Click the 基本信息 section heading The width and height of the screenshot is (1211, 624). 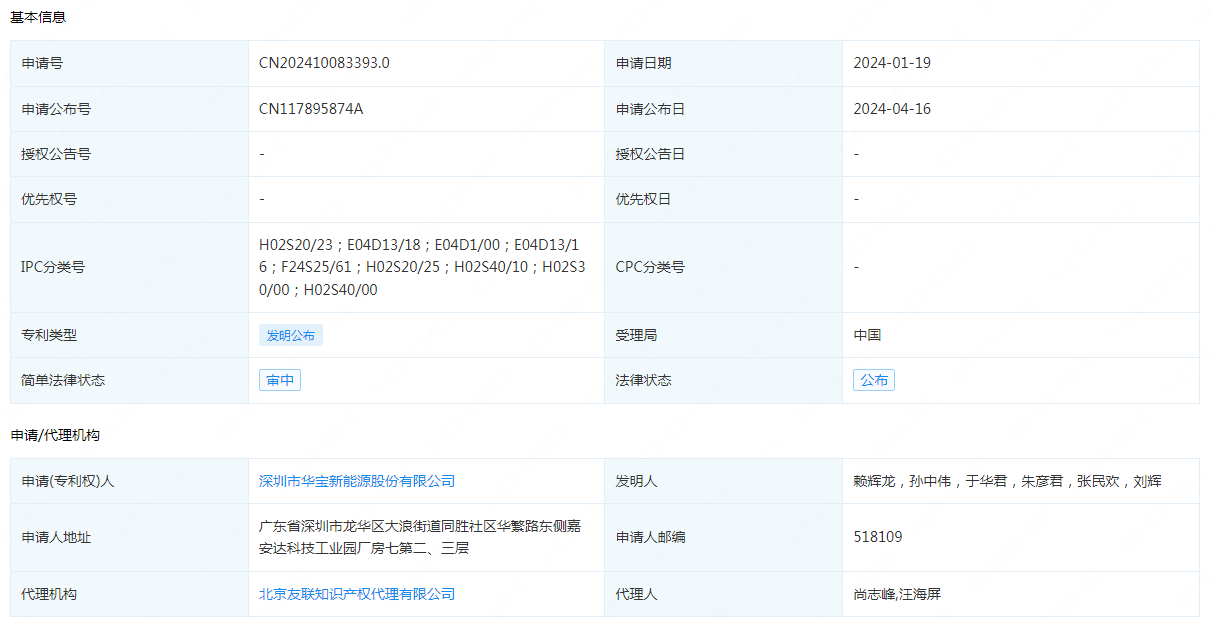click(x=38, y=17)
